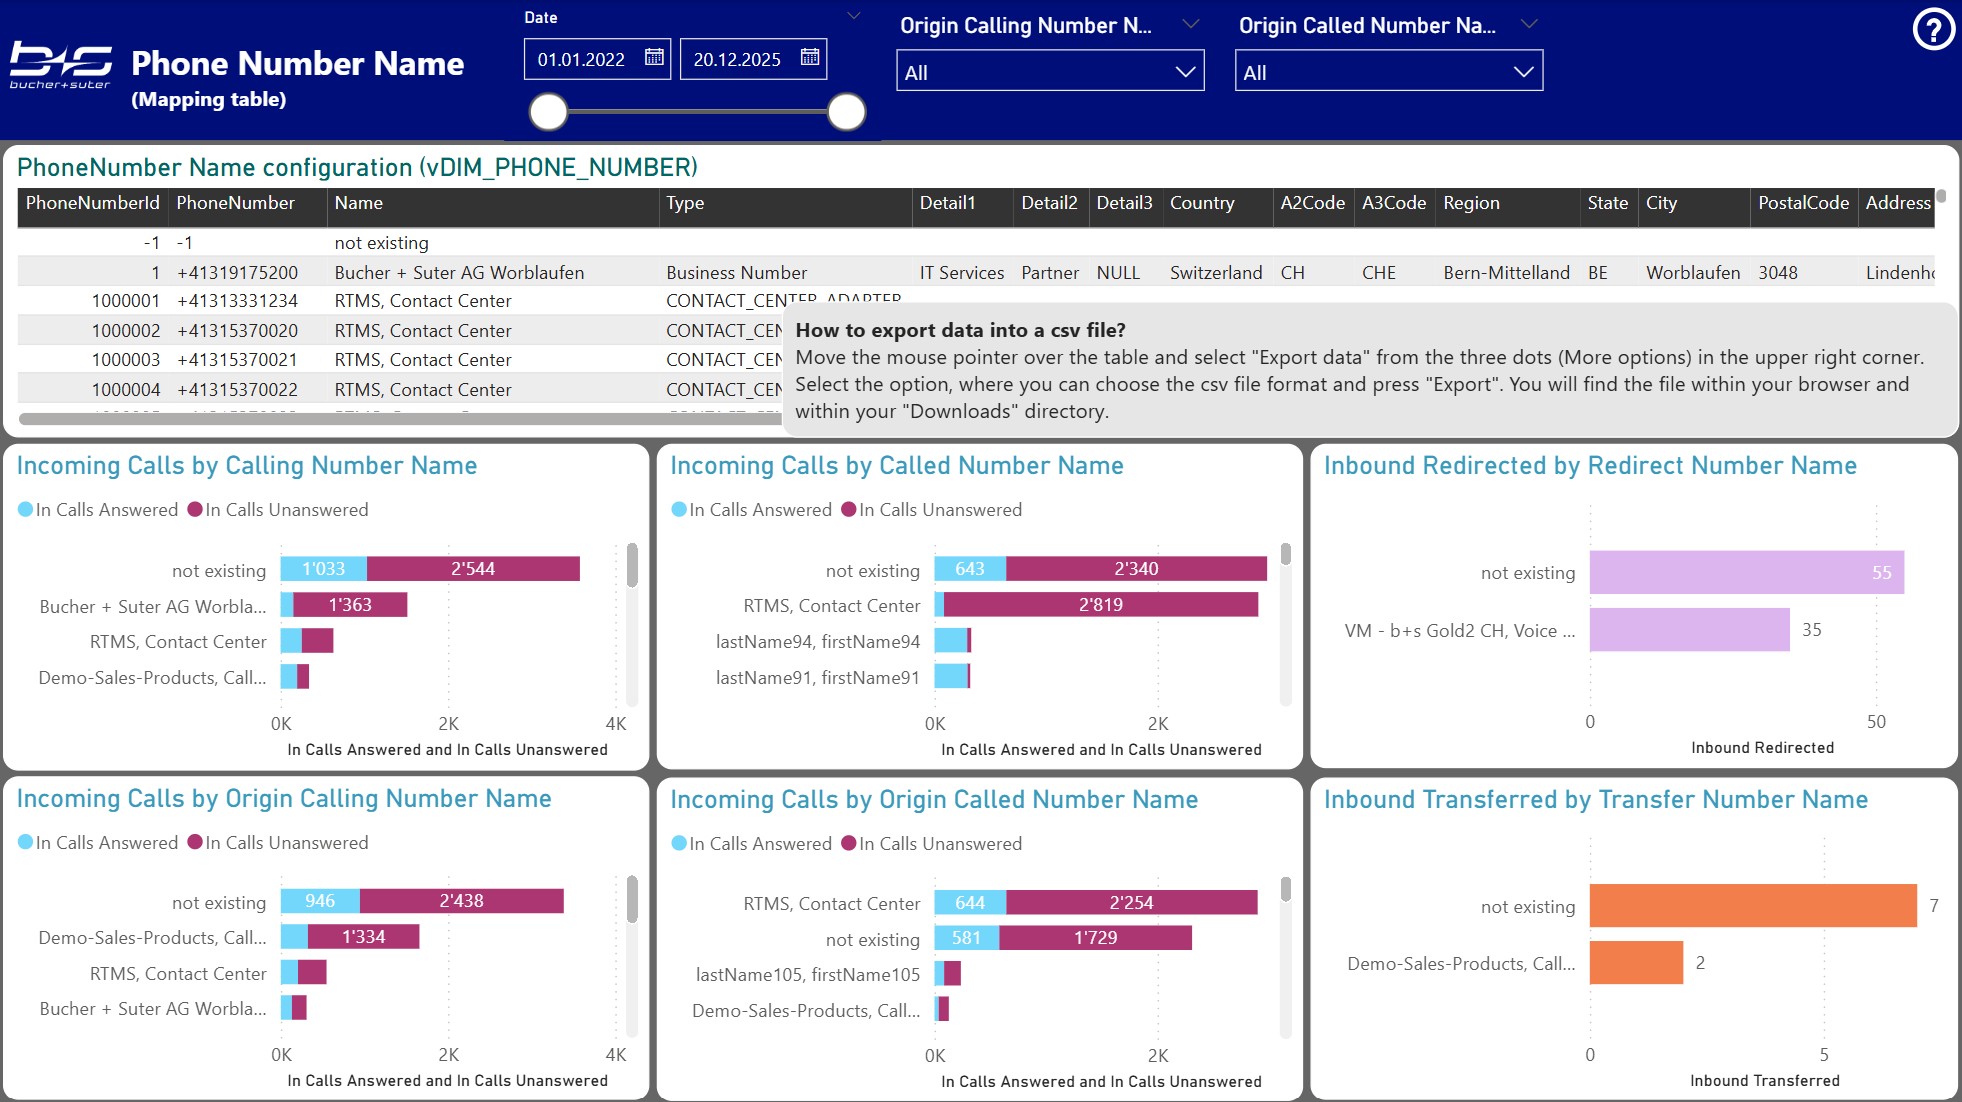Viewport: 1962px width, 1102px height.
Task: Sort table by PhoneNumberId column header
Action: pyautogui.click(x=92, y=203)
